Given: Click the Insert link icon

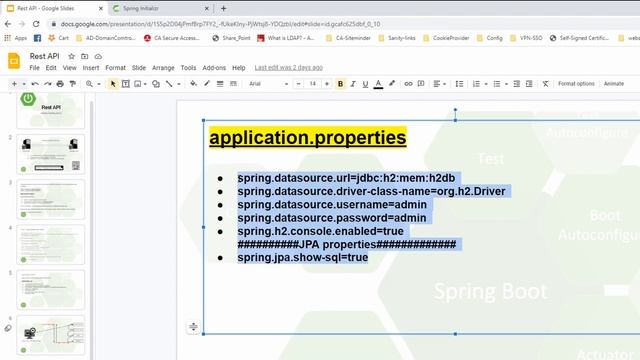Looking at the screenshot, I should click(408, 84).
